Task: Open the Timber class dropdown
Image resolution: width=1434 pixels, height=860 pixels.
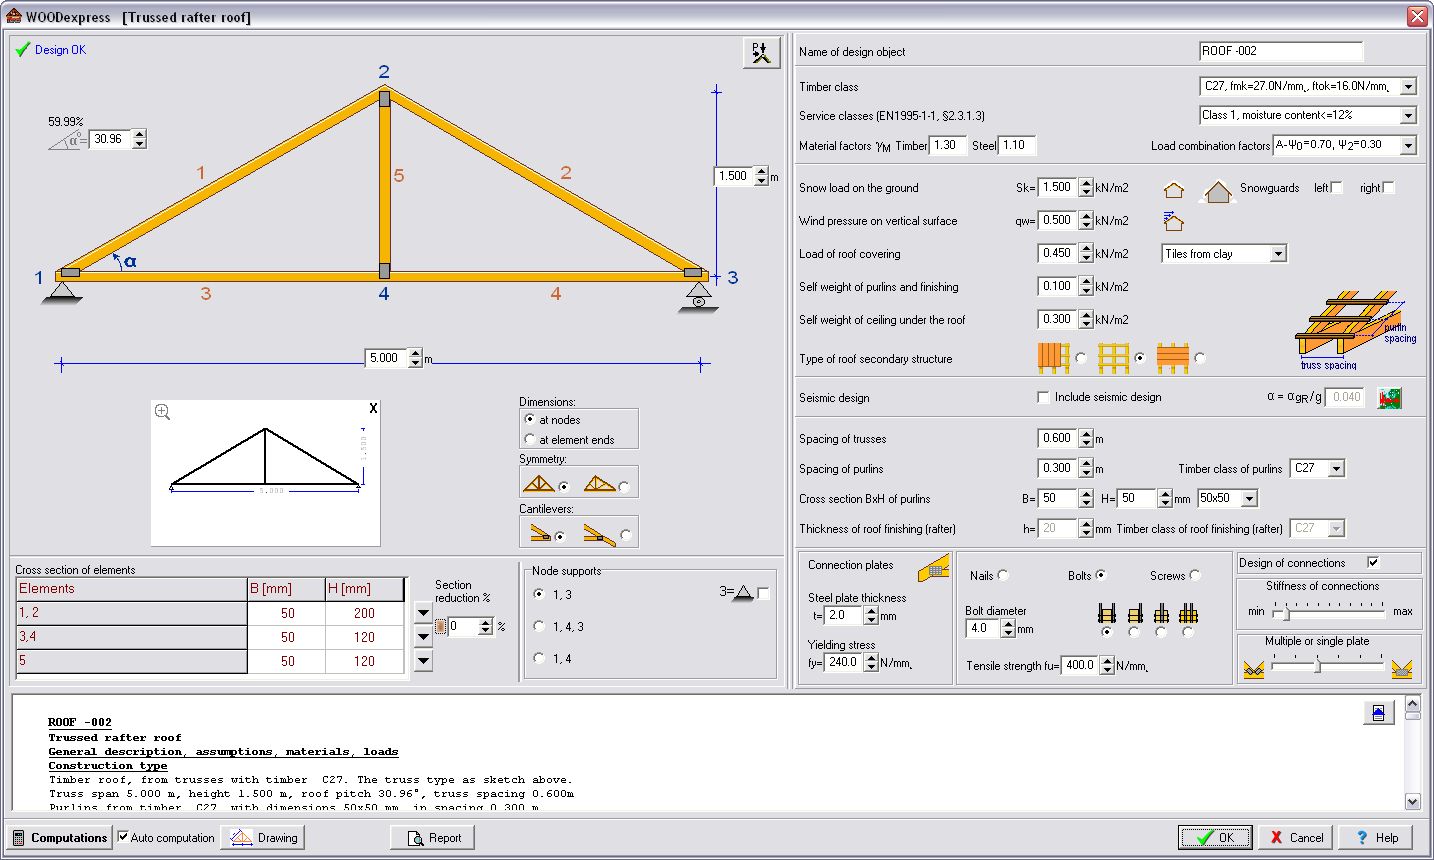Action: 1408,87
